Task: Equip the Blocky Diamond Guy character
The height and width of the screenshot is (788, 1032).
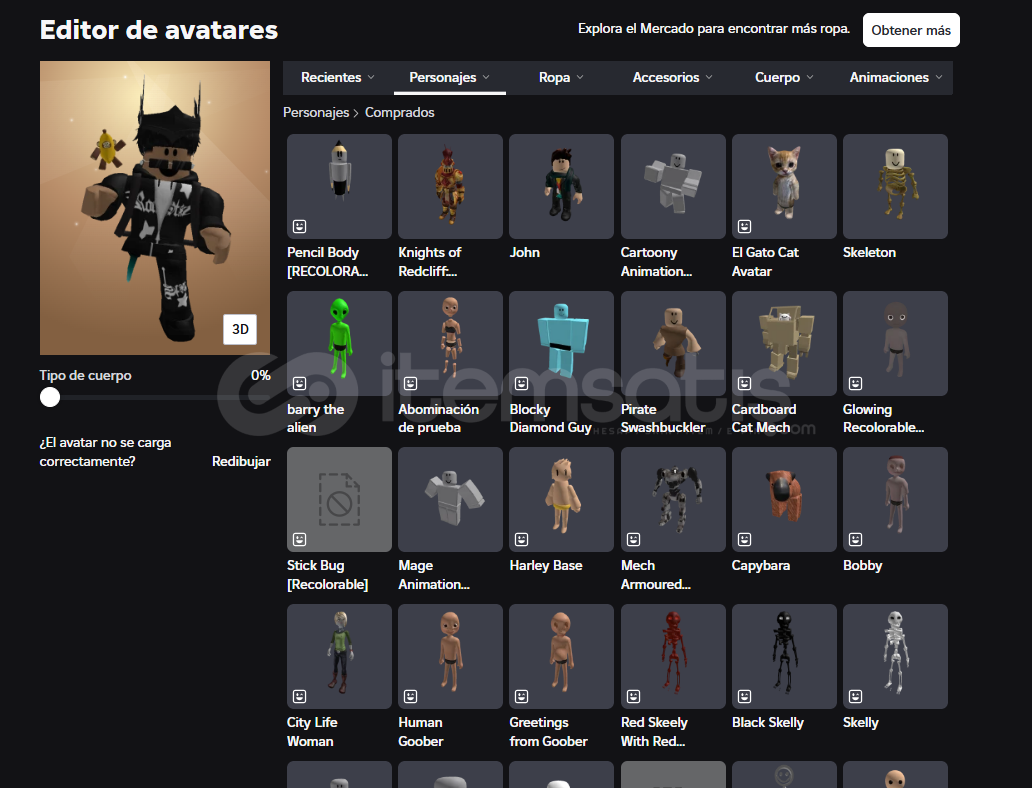Action: 561,343
